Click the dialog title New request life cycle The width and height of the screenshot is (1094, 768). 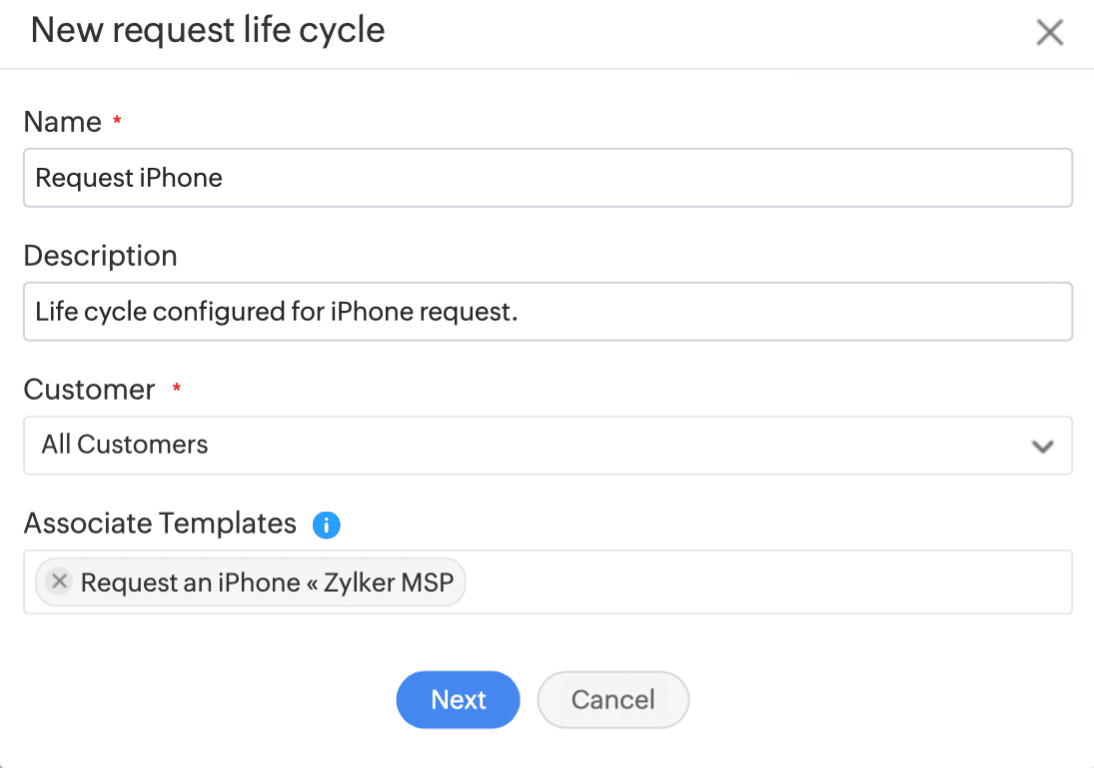click(208, 30)
